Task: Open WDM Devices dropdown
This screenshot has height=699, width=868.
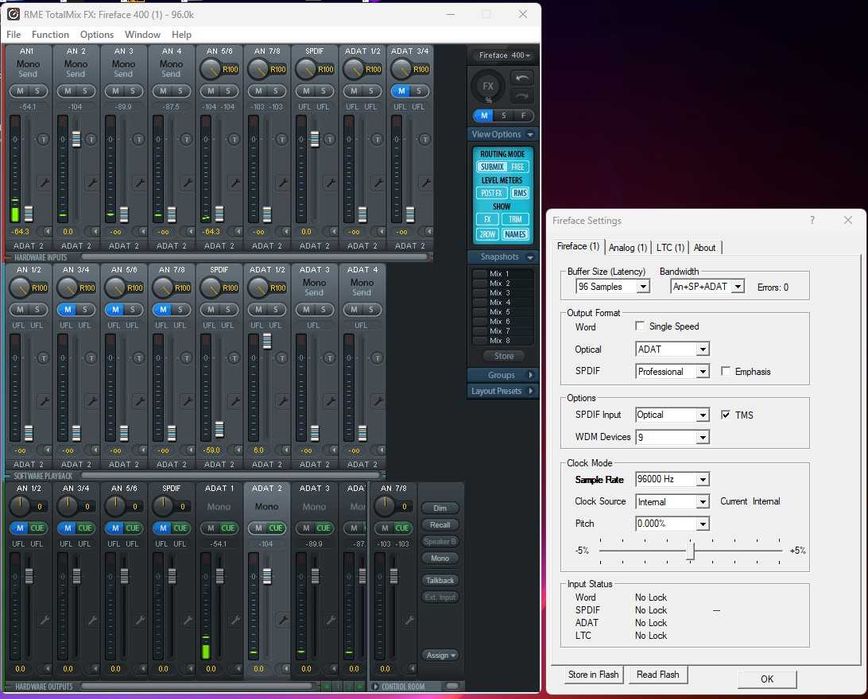Action: [x=702, y=437]
